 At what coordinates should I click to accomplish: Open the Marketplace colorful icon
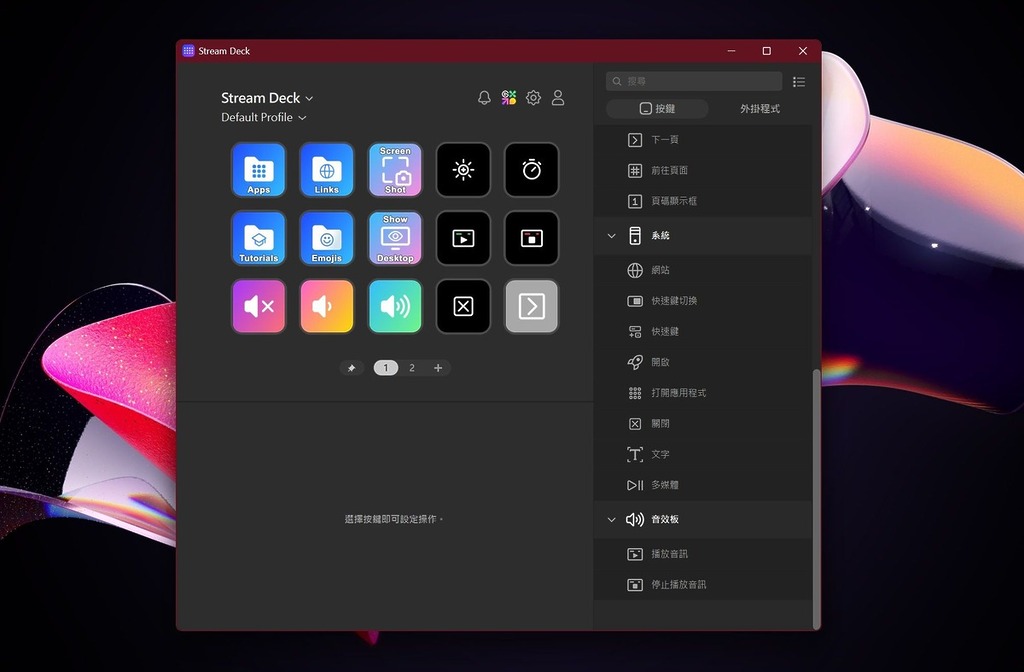tap(509, 98)
